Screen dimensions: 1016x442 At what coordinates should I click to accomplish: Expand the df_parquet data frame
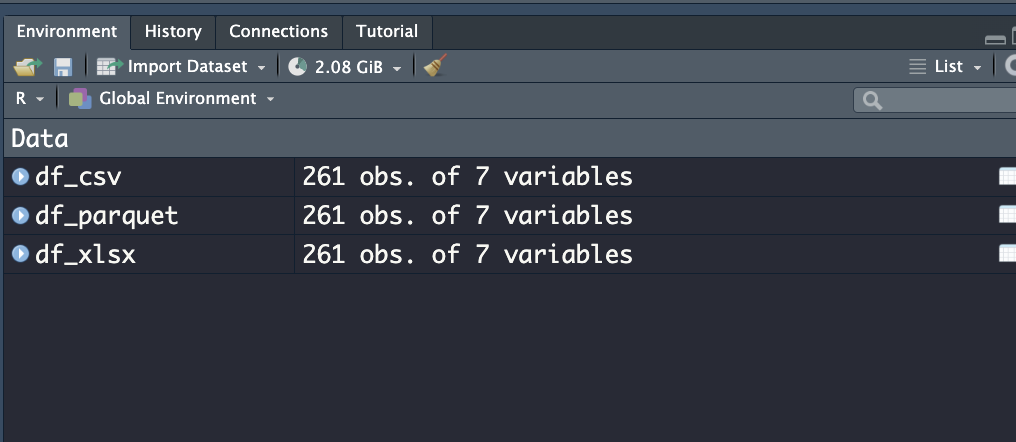tap(20, 216)
